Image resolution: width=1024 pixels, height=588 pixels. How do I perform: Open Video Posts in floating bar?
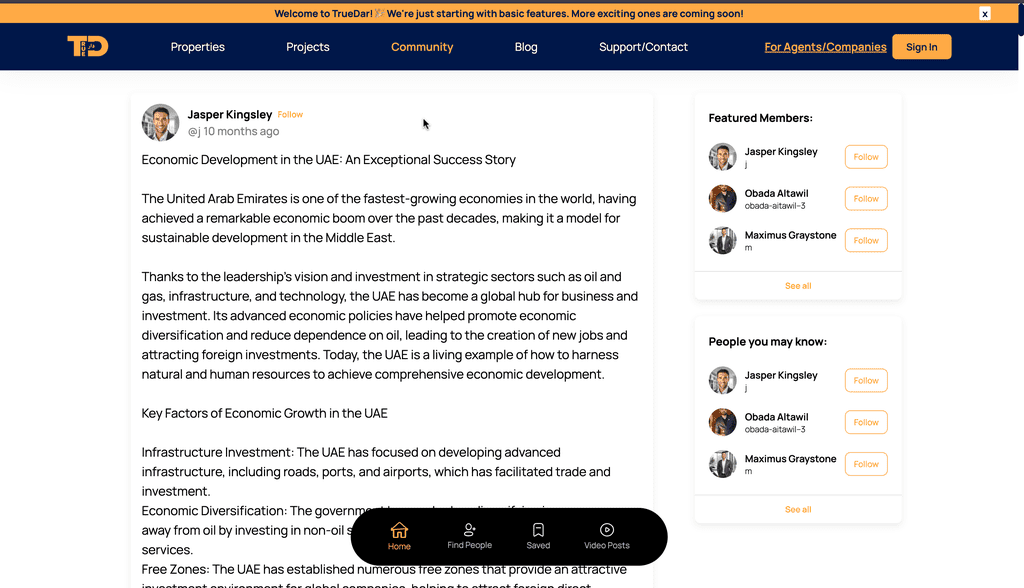(x=607, y=536)
